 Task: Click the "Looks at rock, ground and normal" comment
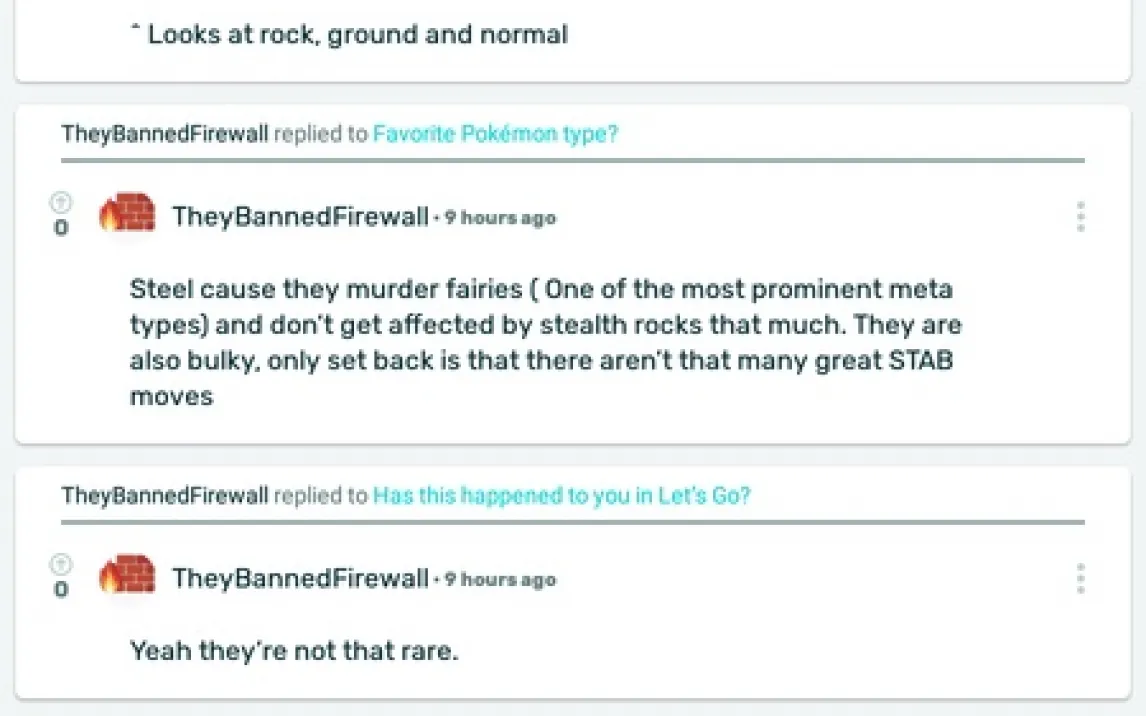[357, 35]
